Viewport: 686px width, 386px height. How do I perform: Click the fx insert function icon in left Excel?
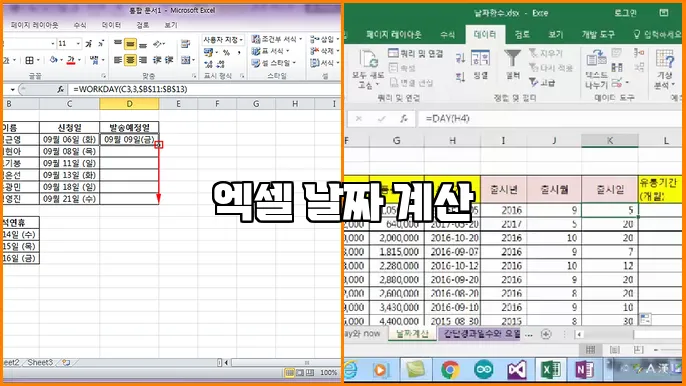point(60,89)
